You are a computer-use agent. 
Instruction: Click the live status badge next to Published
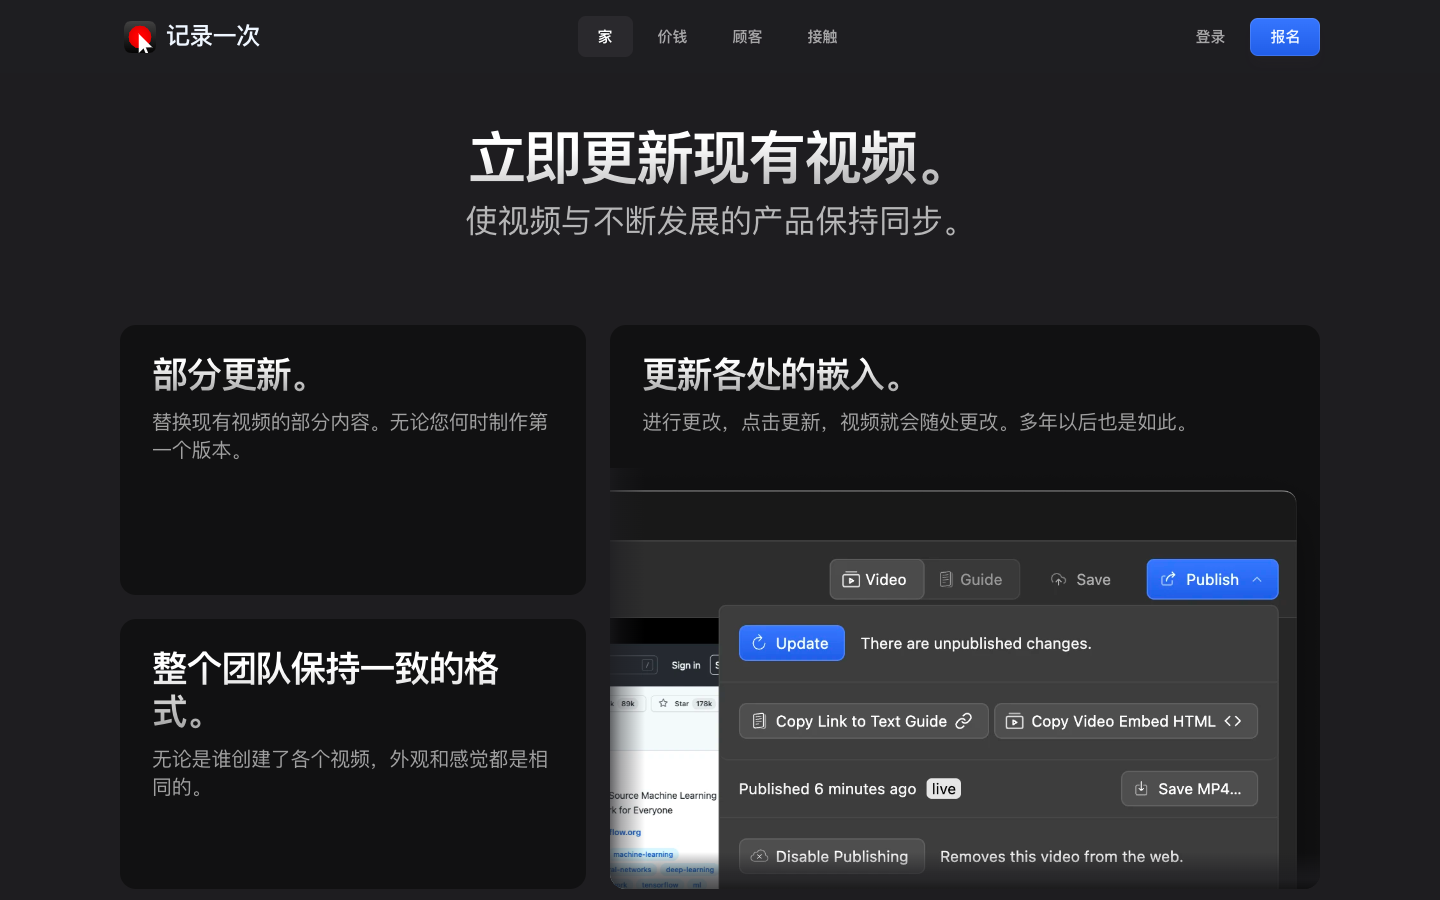[x=942, y=789]
